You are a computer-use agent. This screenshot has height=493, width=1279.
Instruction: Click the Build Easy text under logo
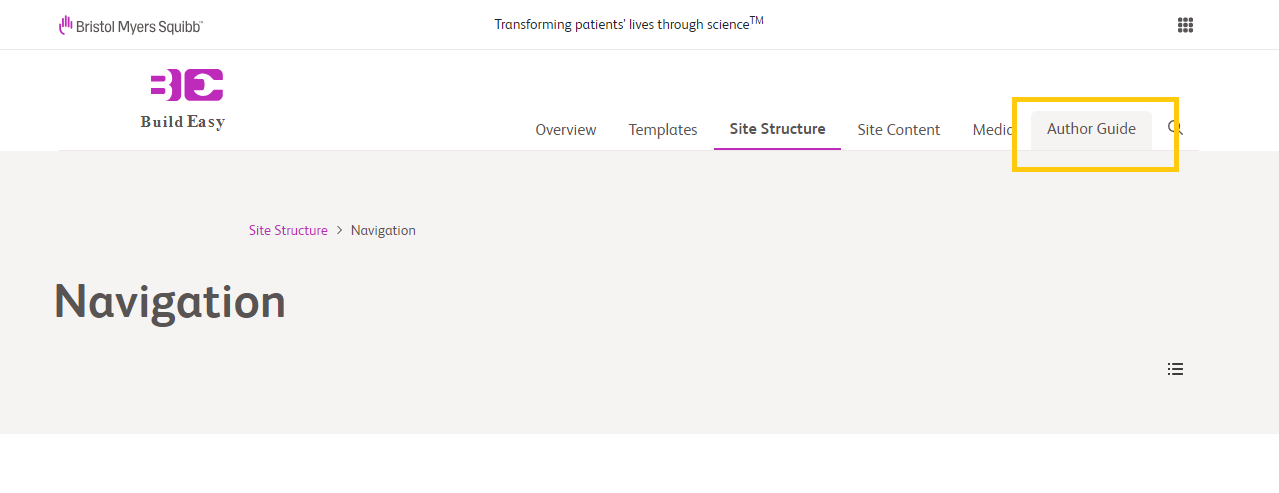(x=183, y=122)
